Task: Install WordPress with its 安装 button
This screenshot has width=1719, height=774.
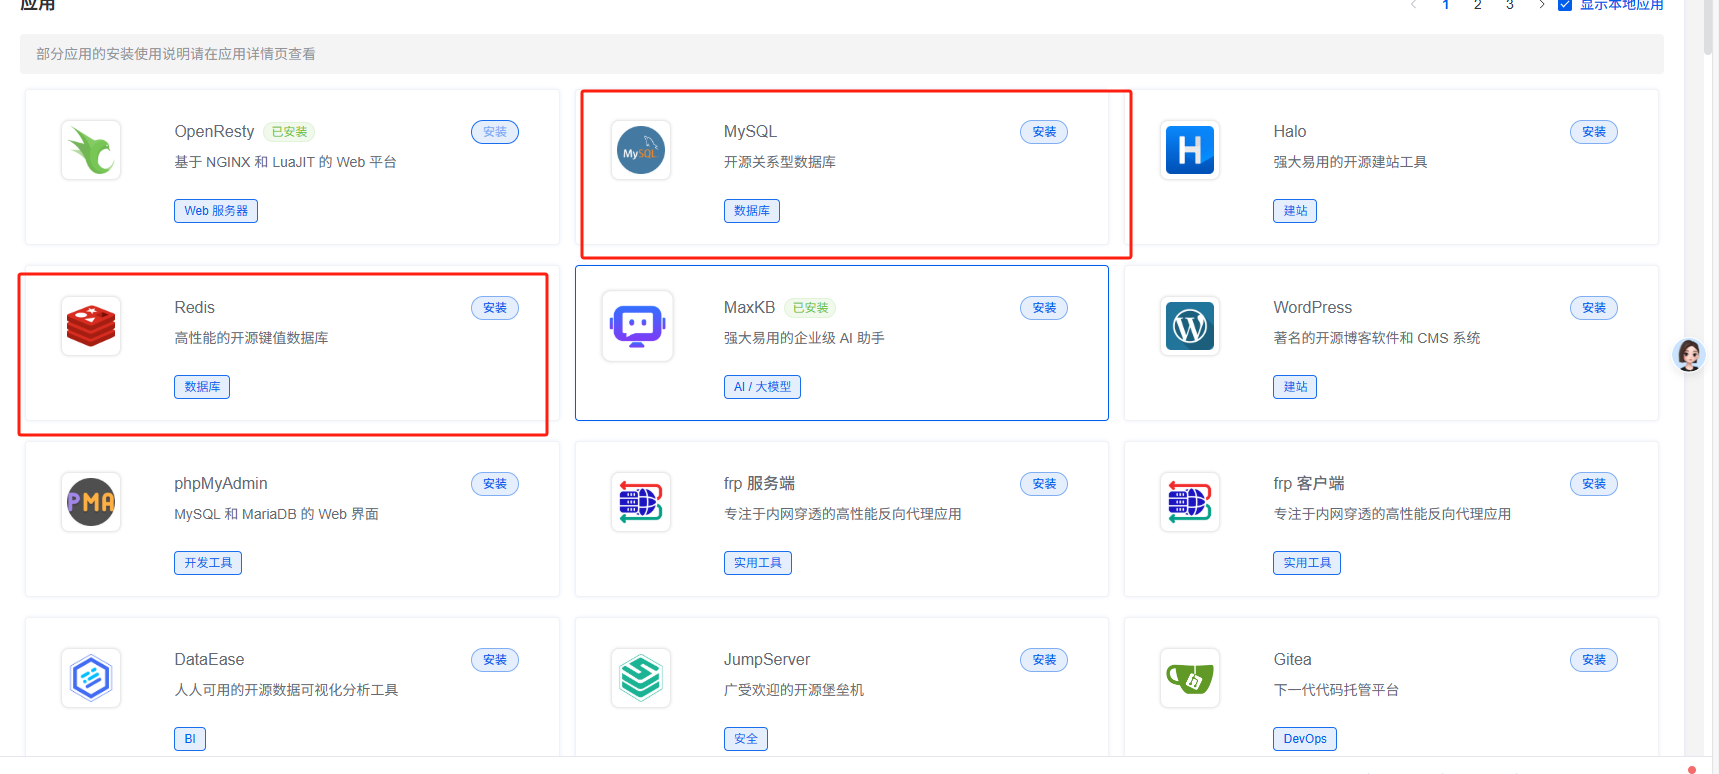Action: (x=1594, y=308)
